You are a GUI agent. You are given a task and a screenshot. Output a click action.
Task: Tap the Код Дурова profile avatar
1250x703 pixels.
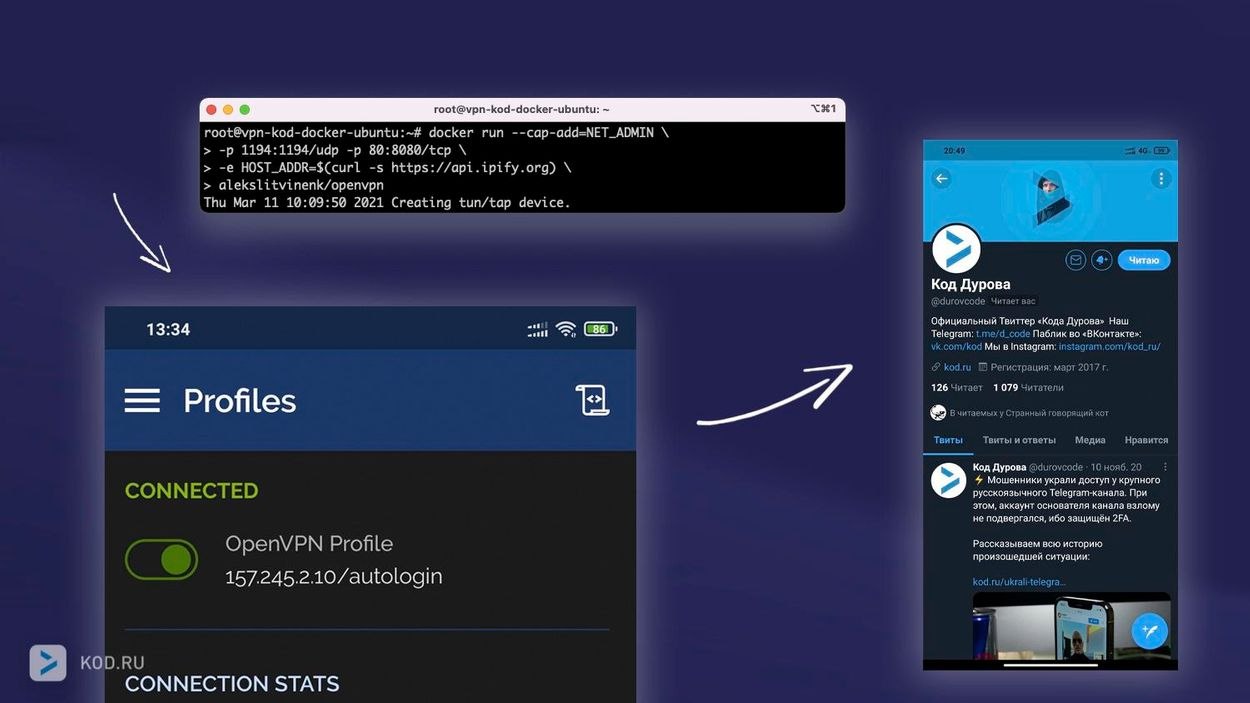[956, 249]
